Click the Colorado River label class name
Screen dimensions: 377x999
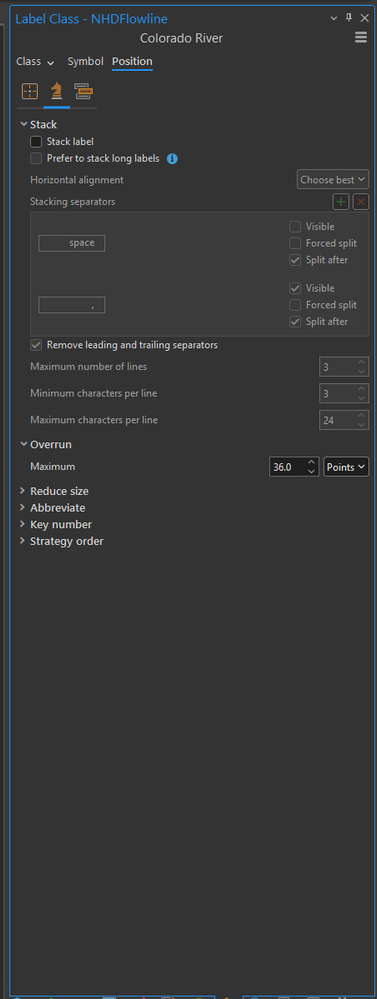point(181,38)
